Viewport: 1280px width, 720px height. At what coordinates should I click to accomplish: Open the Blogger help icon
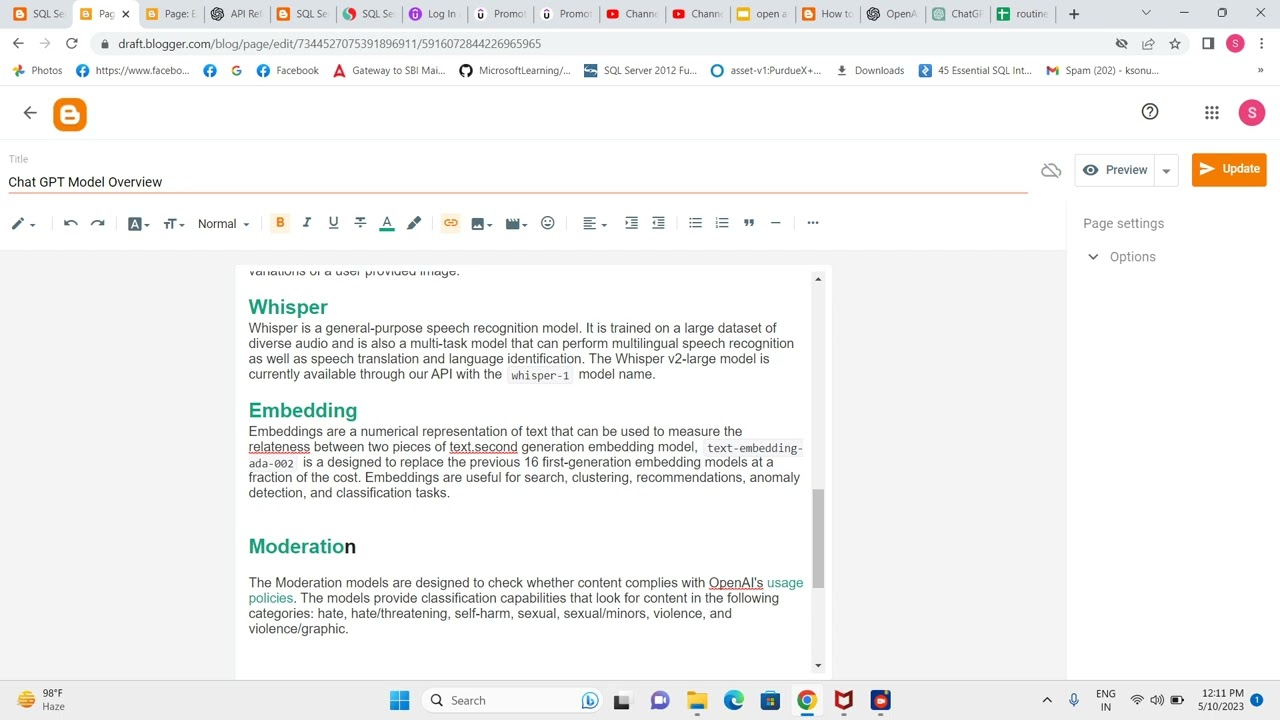(x=1150, y=112)
